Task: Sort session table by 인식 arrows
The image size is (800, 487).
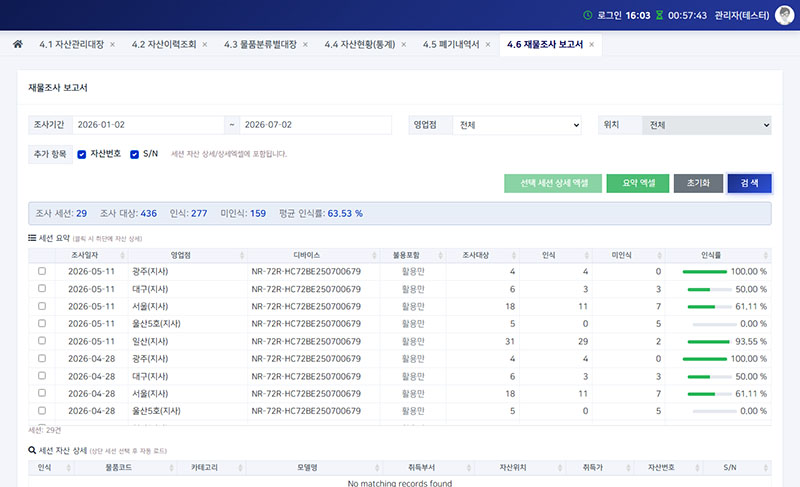Action: coord(586,255)
